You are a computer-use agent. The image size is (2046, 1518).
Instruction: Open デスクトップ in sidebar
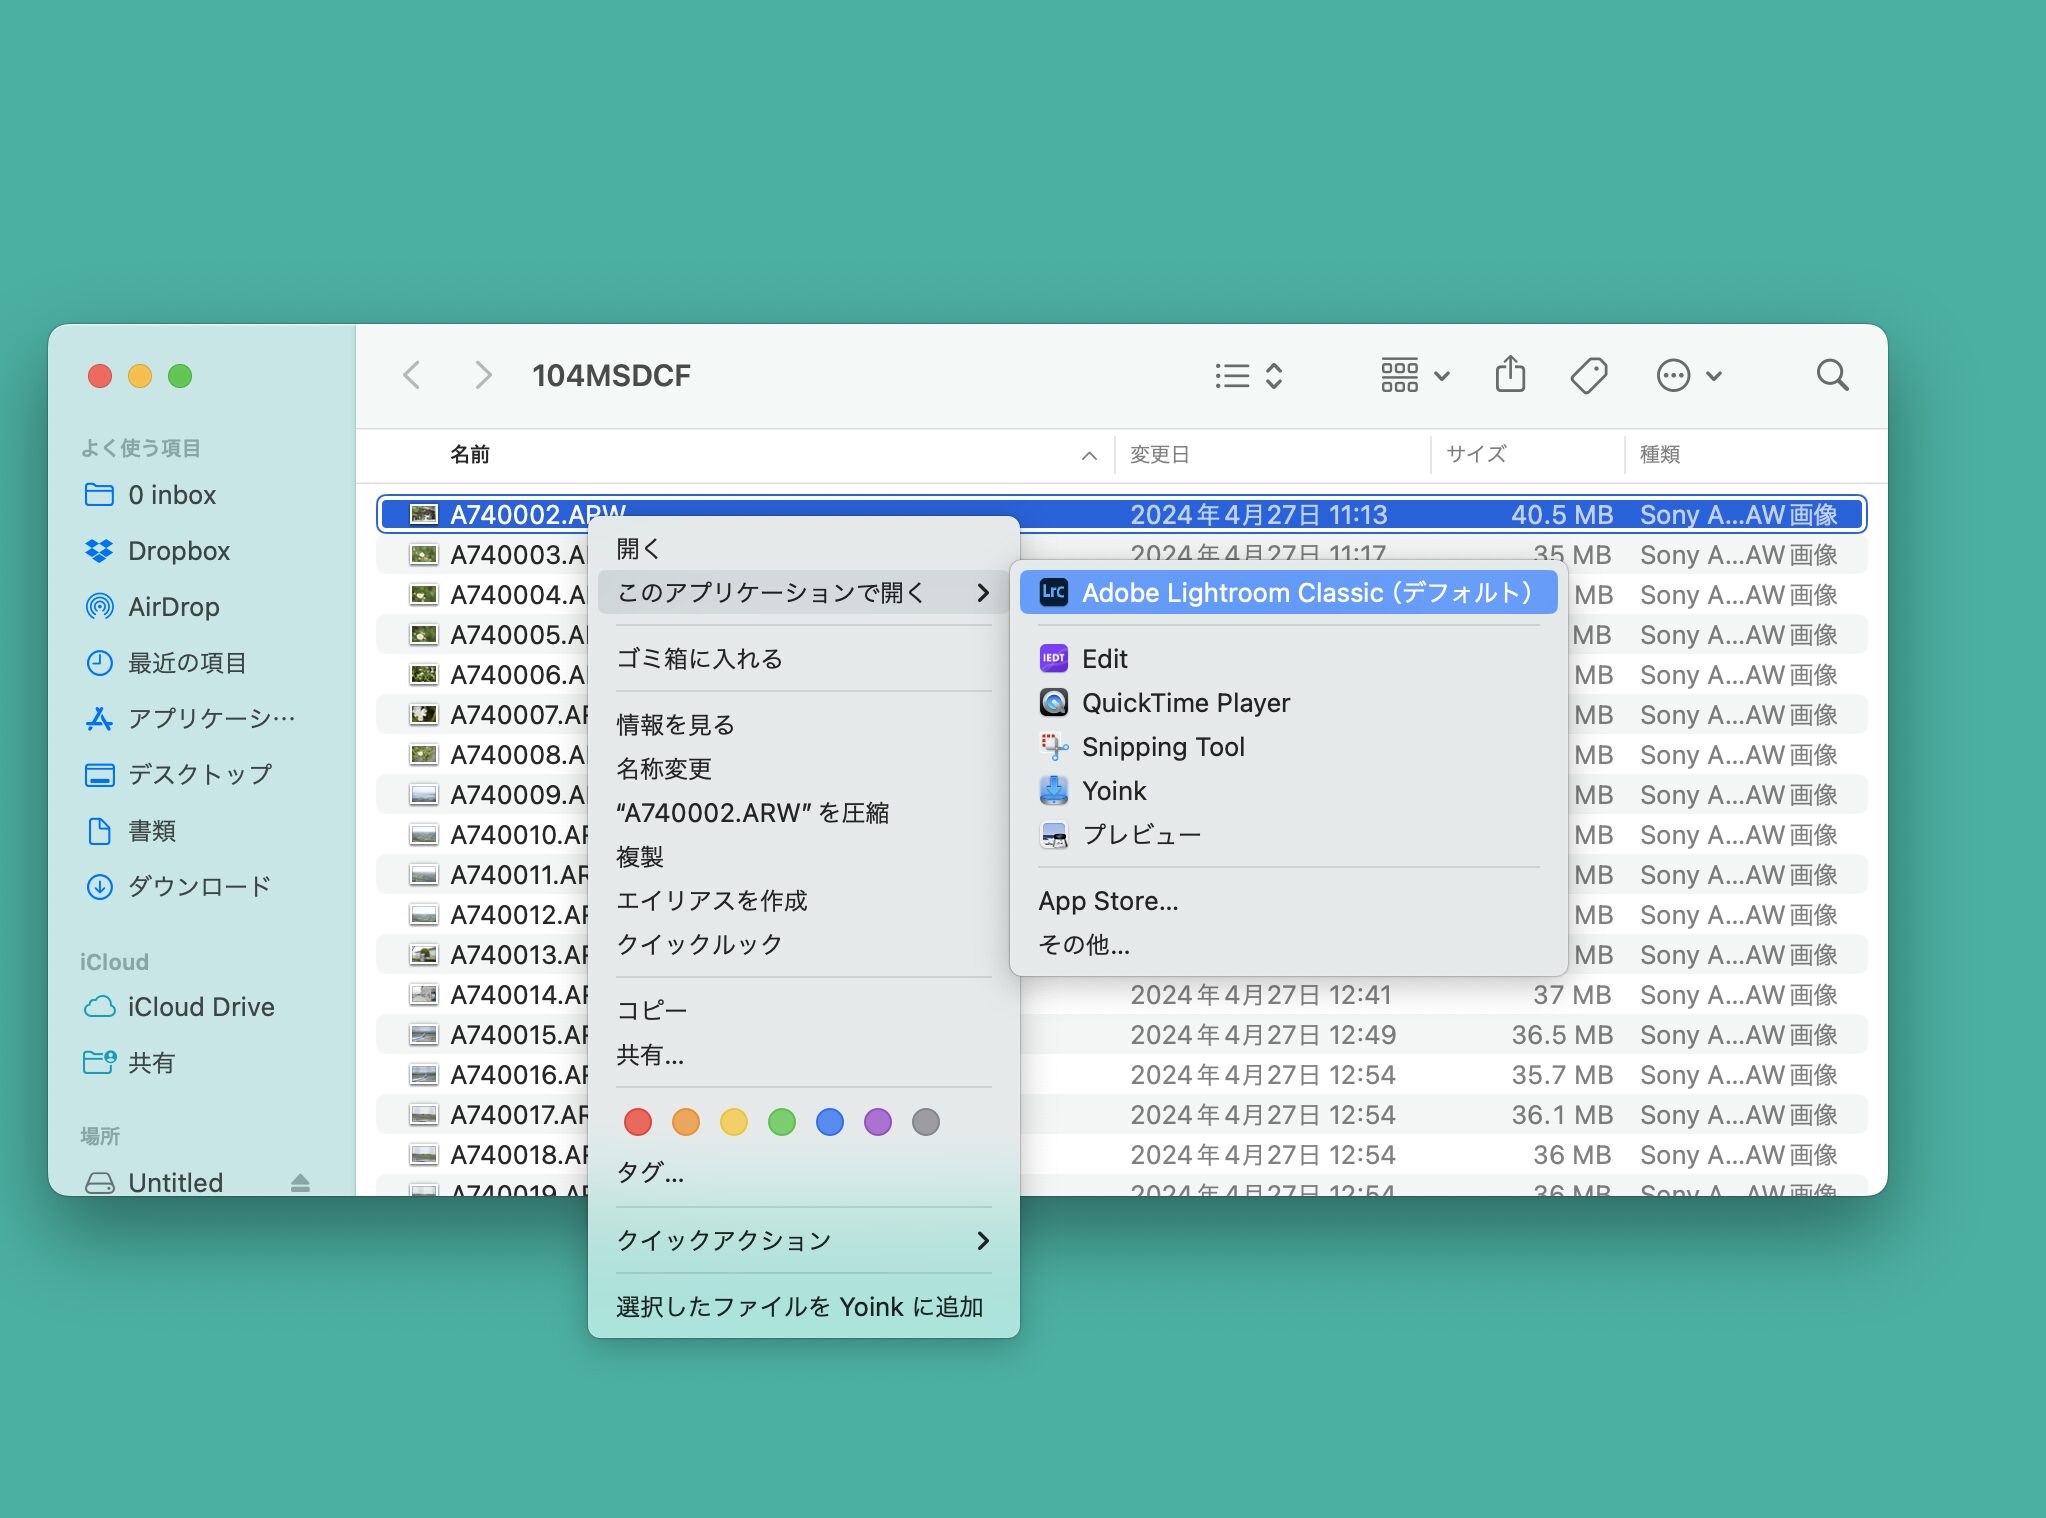(x=200, y=775)
